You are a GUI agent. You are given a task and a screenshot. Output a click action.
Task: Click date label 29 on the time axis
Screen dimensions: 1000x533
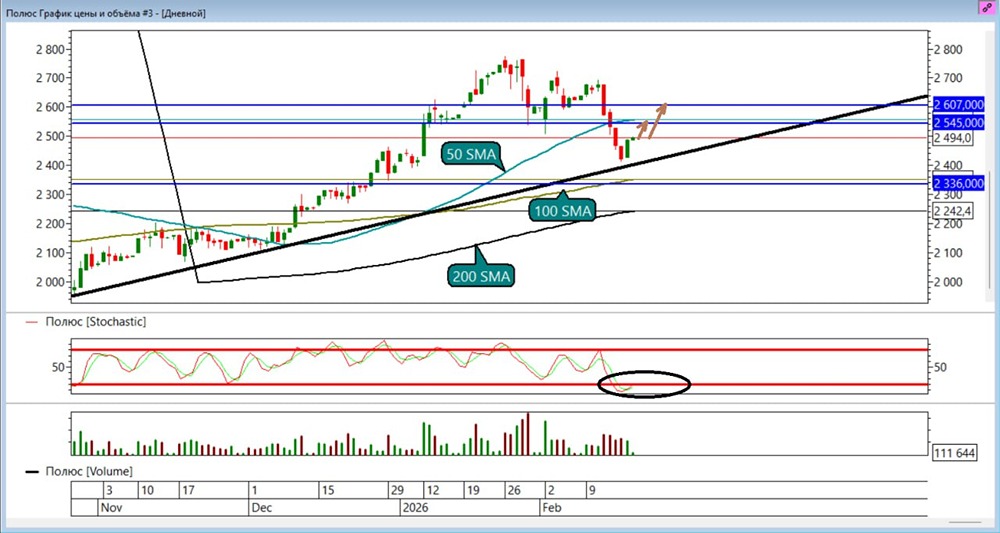click(397, 491)
